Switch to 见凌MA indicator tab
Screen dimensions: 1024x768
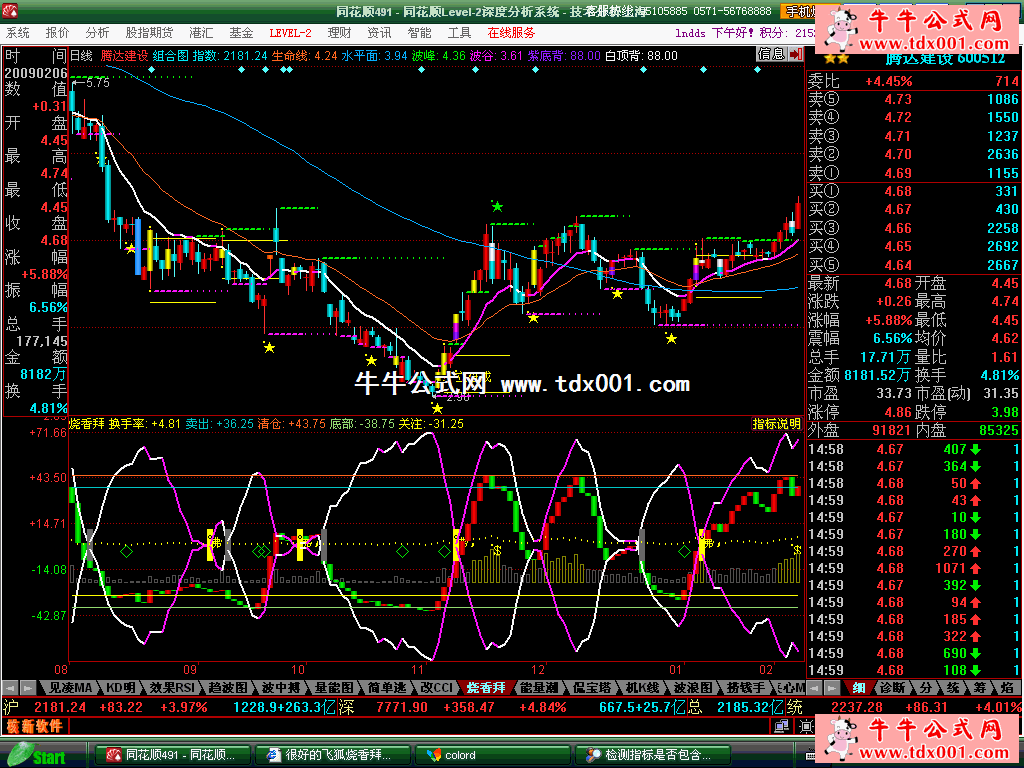[69, 688]
